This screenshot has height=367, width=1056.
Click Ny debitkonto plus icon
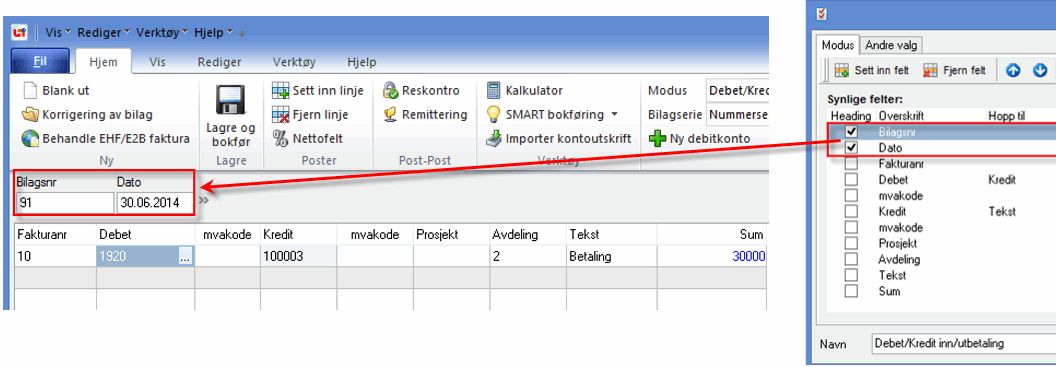(656, 139)
